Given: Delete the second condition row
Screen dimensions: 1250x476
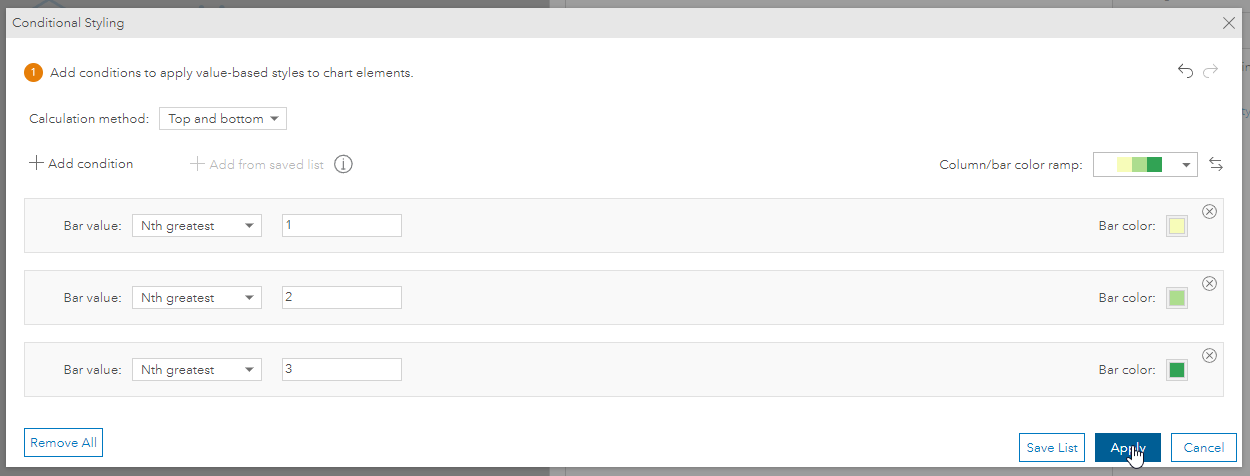Looking at the screenshot, I should pos(1209,283).
